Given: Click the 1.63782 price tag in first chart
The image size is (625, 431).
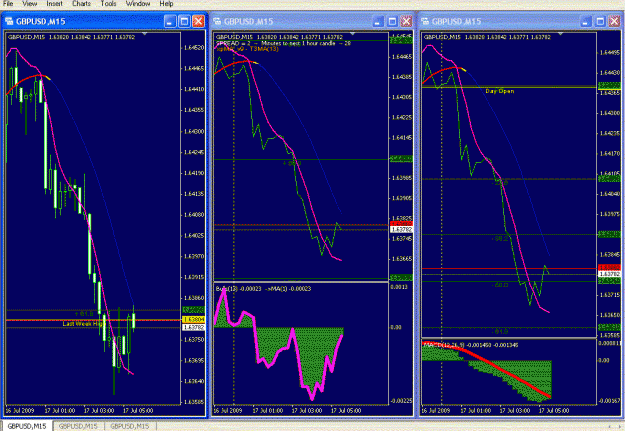Looking at the screenshot, I should (x=194, y=327).
